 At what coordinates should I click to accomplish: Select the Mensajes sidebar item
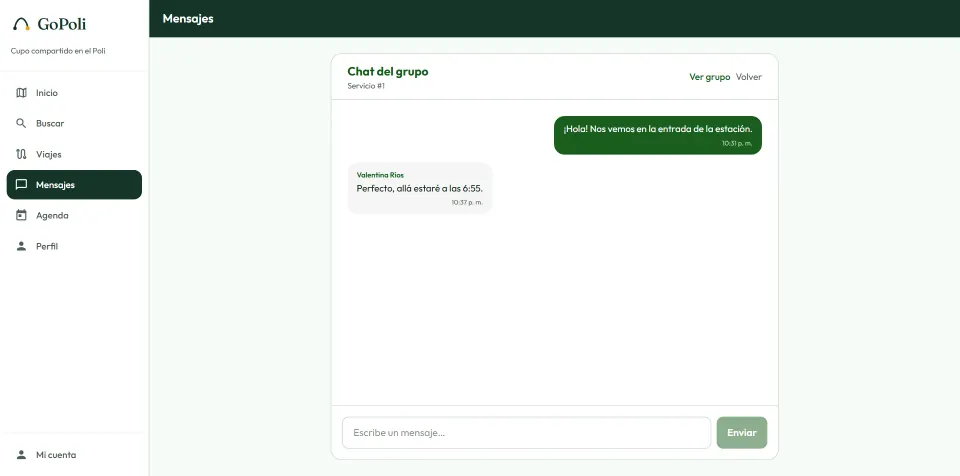pos(74,185)
